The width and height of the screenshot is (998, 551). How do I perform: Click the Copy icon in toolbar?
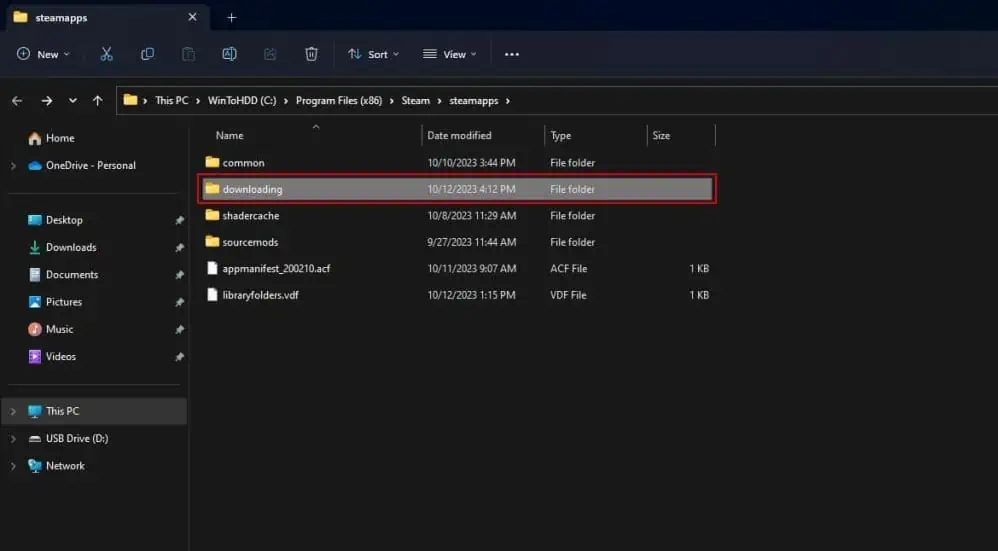coord(148,54)
